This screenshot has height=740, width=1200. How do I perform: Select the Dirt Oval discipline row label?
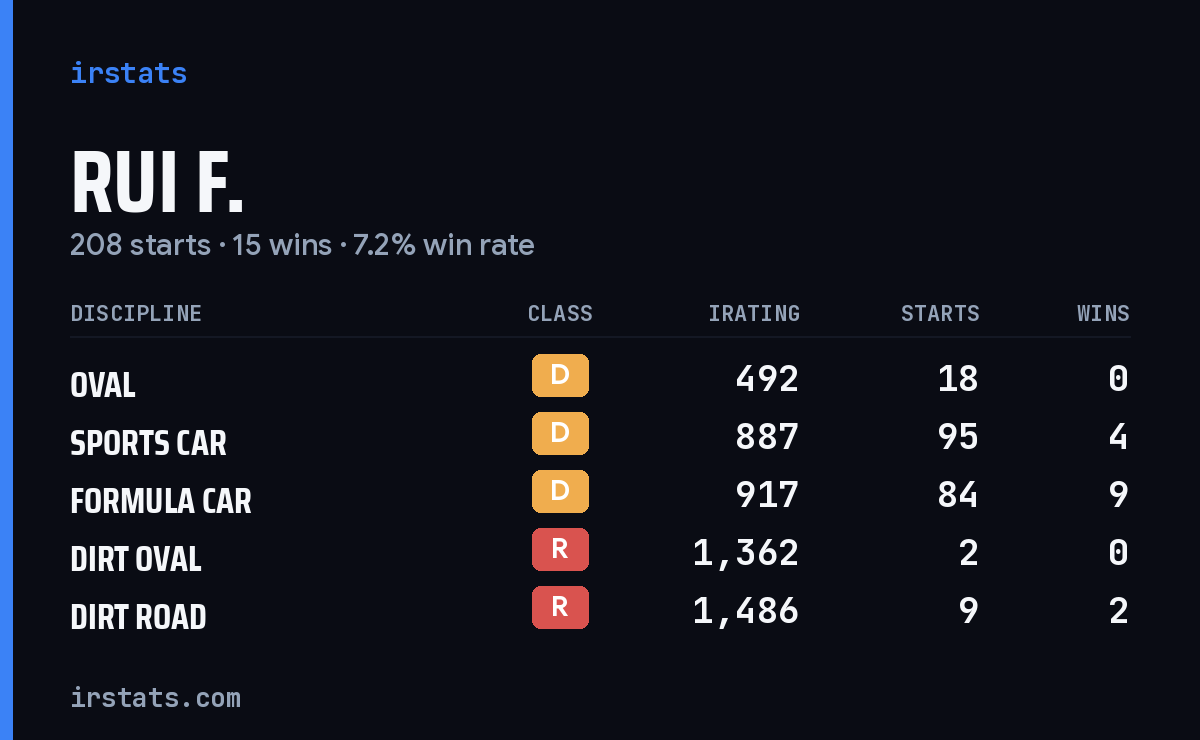pos(136,559)
